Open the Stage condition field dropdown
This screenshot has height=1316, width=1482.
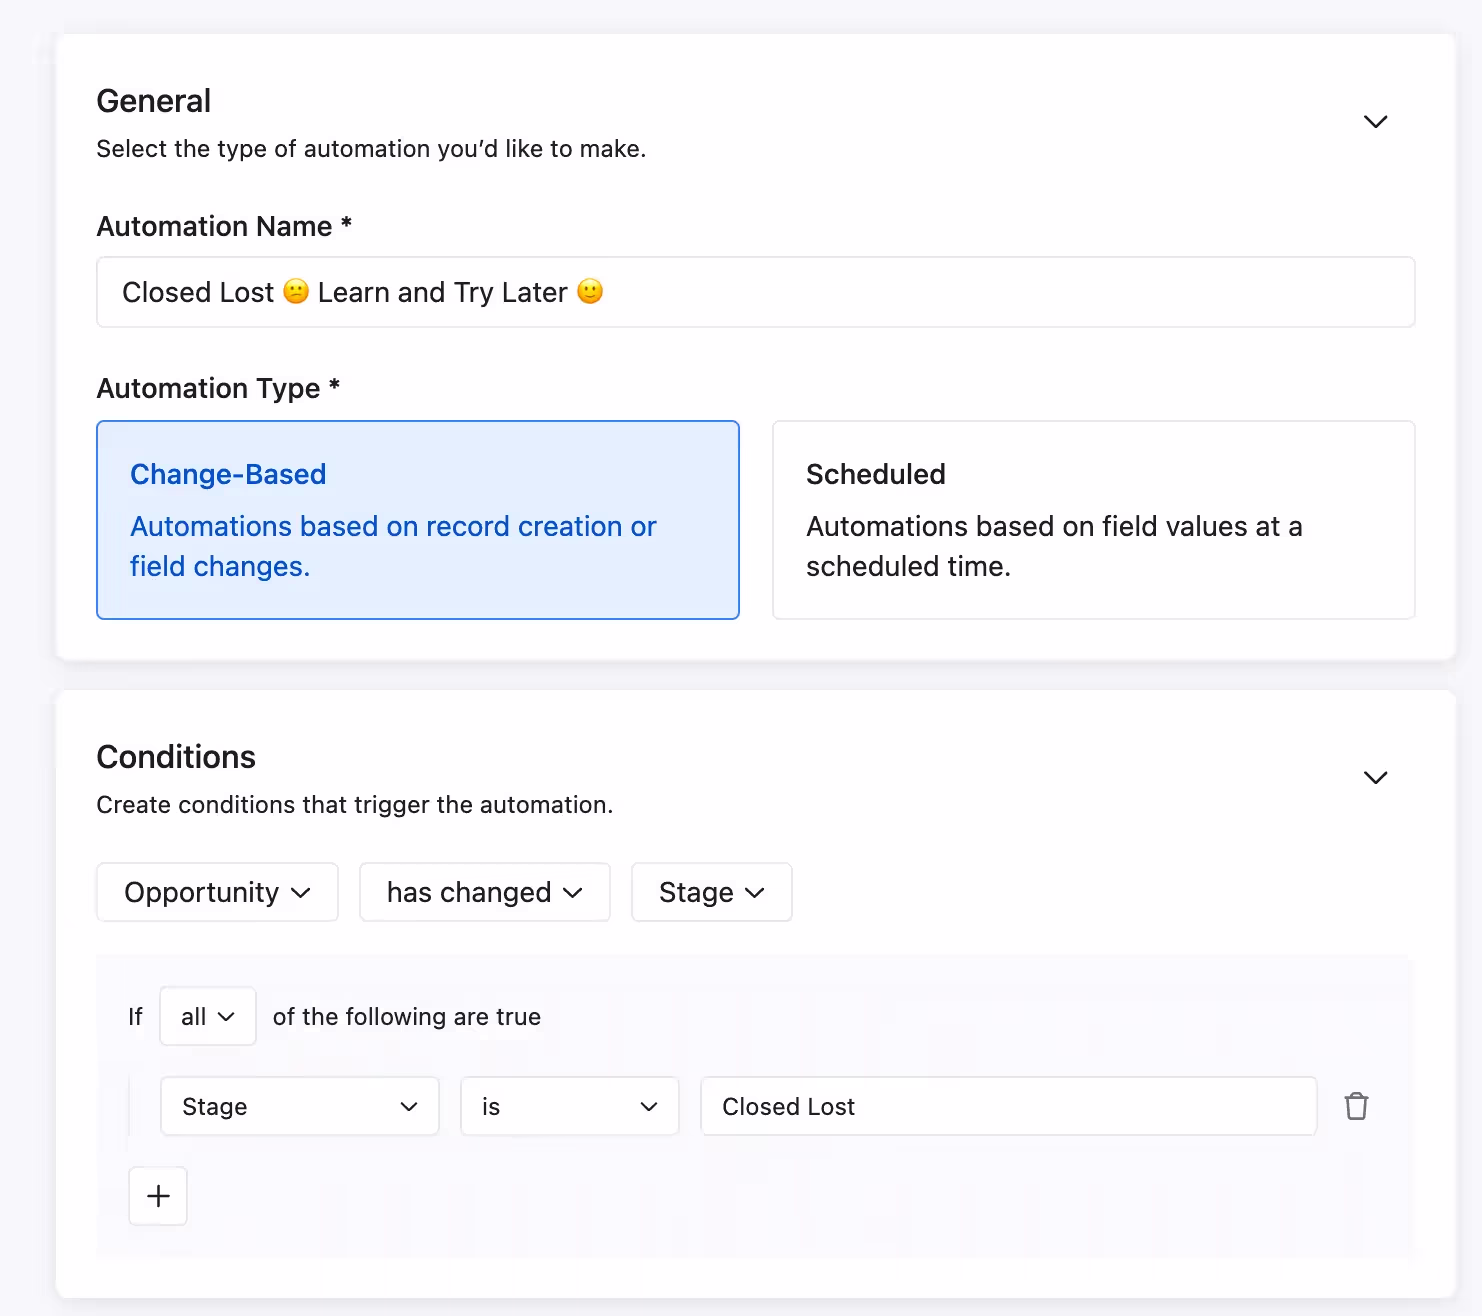pyautogui.click(x=299, y=1106)
